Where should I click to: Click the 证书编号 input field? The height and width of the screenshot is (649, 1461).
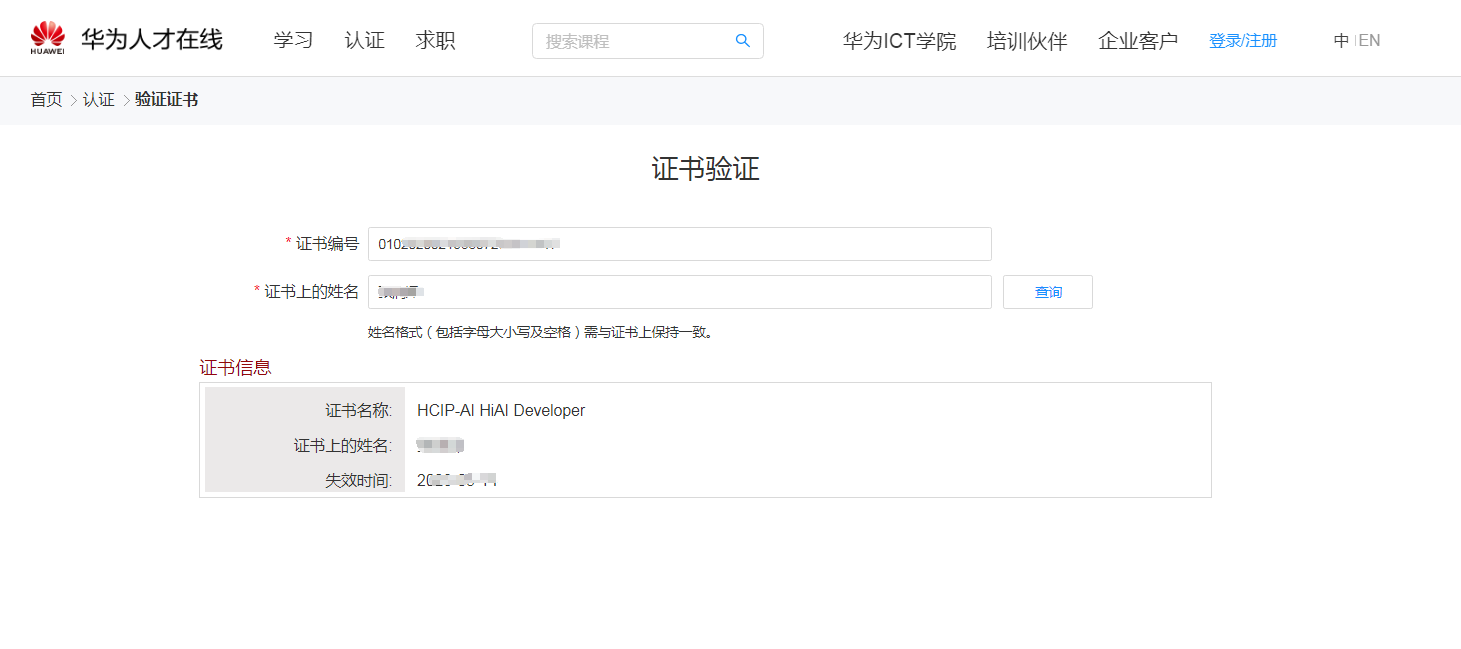[680, 243]
